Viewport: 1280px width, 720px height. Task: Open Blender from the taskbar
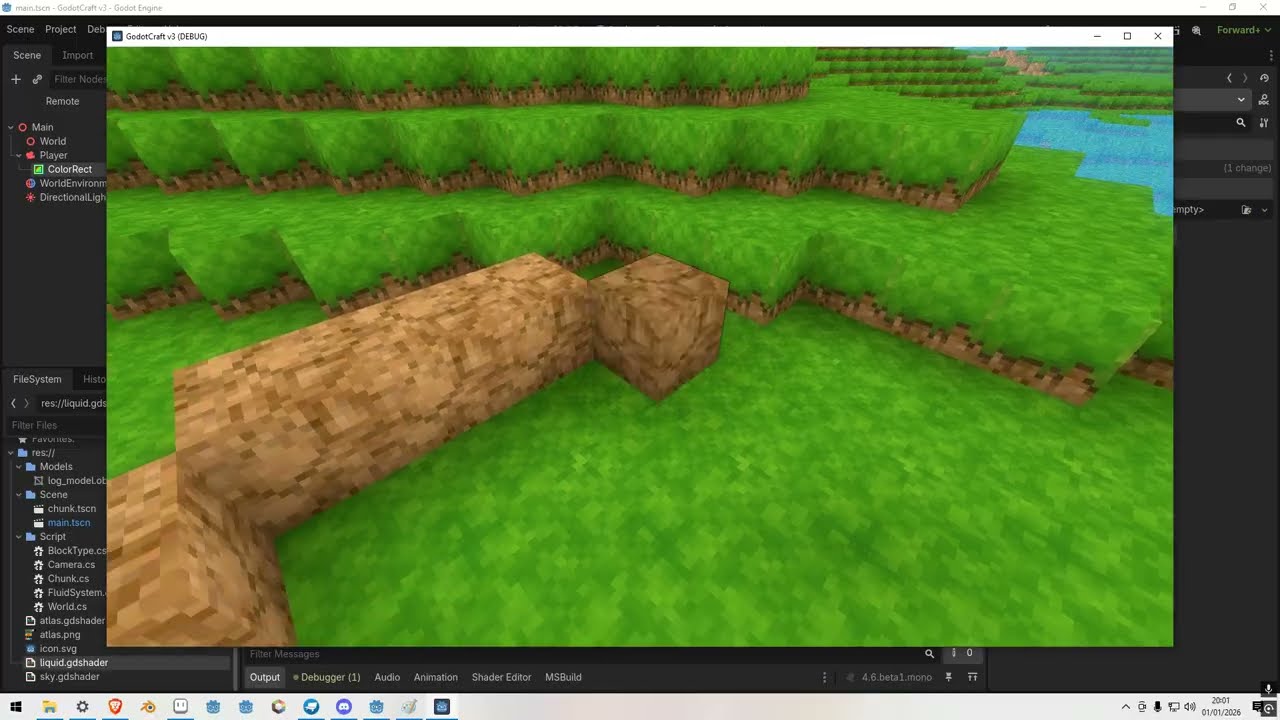click(148, 707)
